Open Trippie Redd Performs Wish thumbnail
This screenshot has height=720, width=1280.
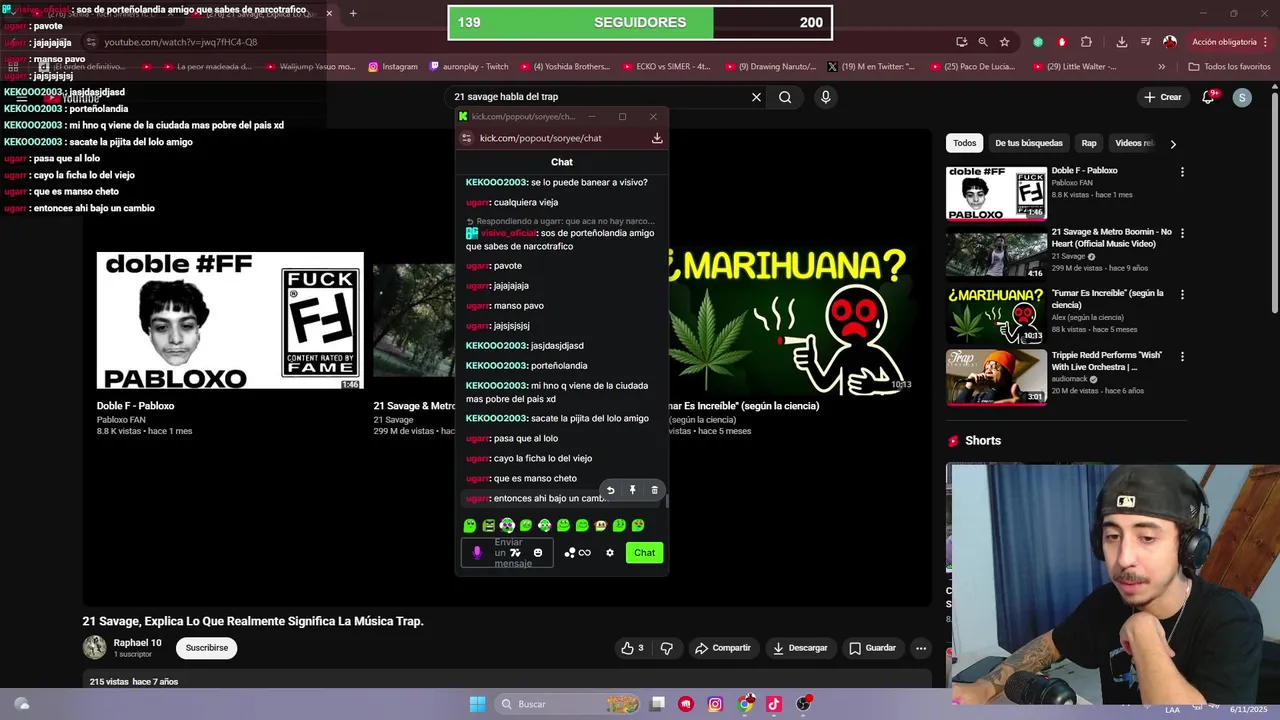[x=996, y=376]
